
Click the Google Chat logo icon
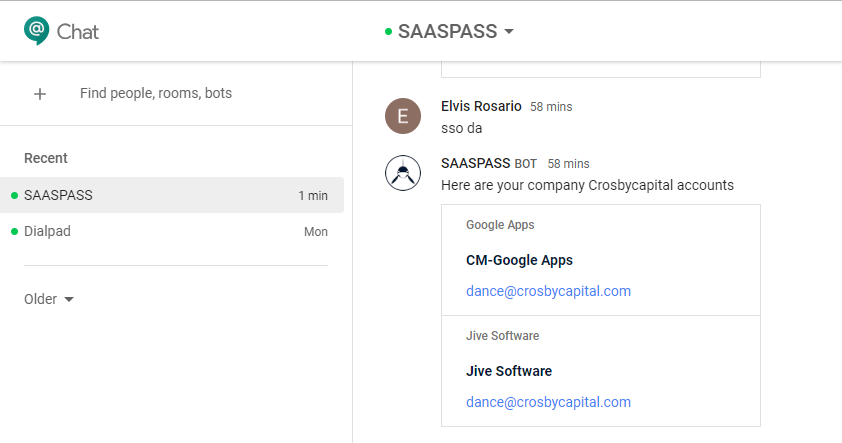click(x=37, y=31)
